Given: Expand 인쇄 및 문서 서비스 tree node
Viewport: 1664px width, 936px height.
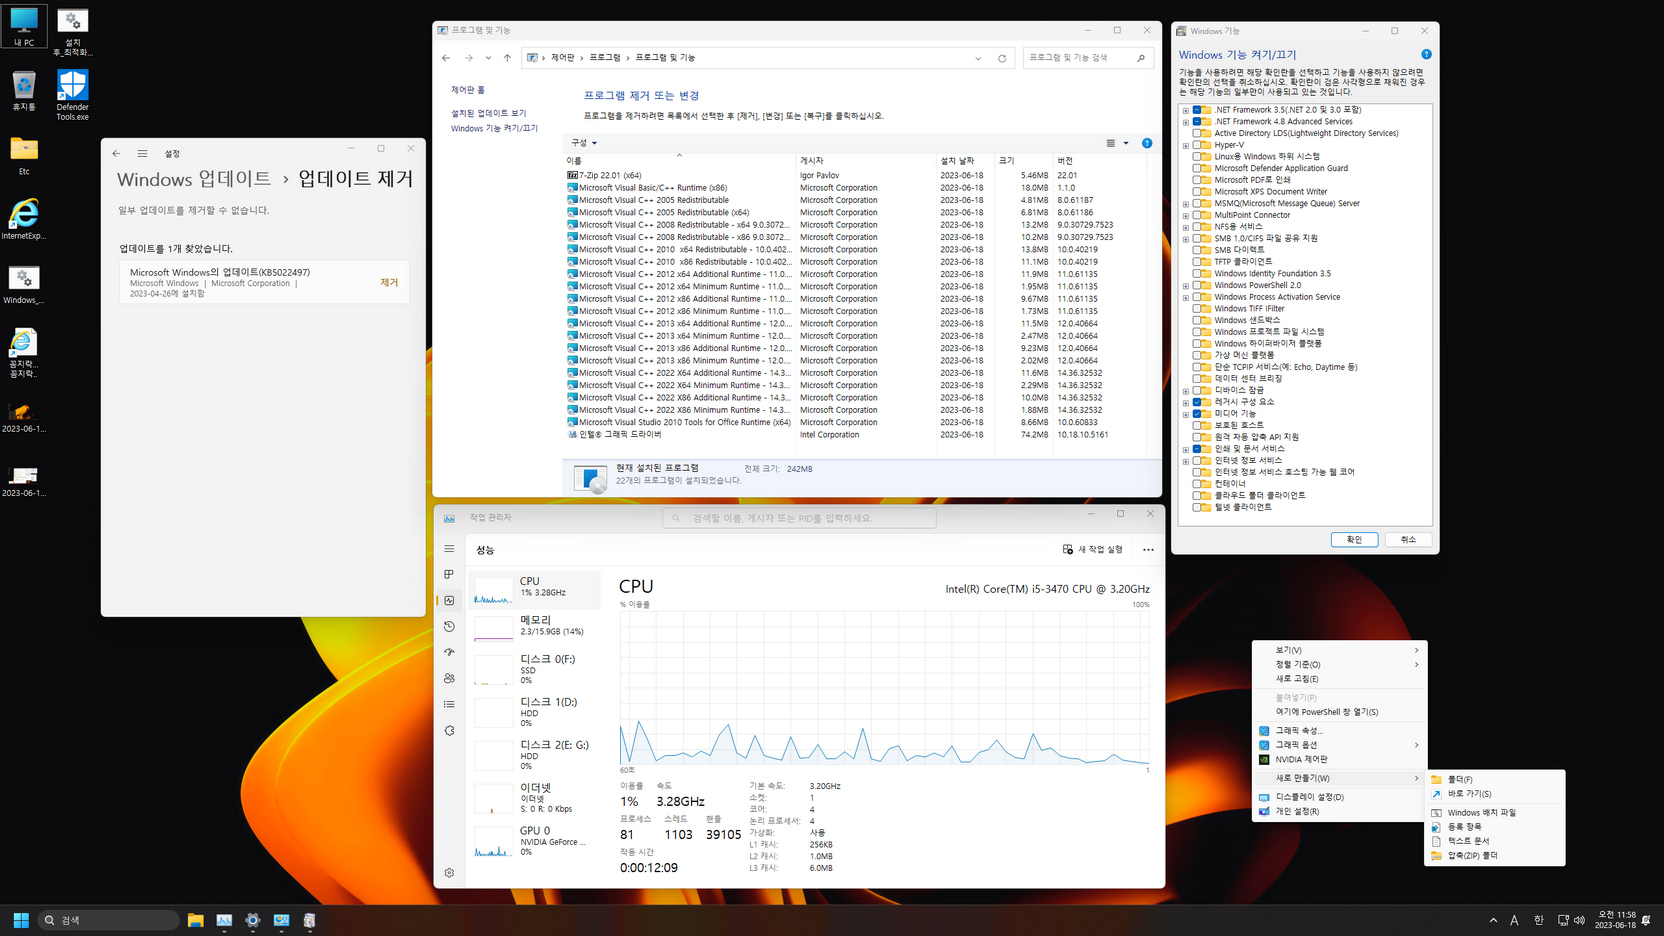Looking at the screenshot, I should click(x=1186, y=449).
